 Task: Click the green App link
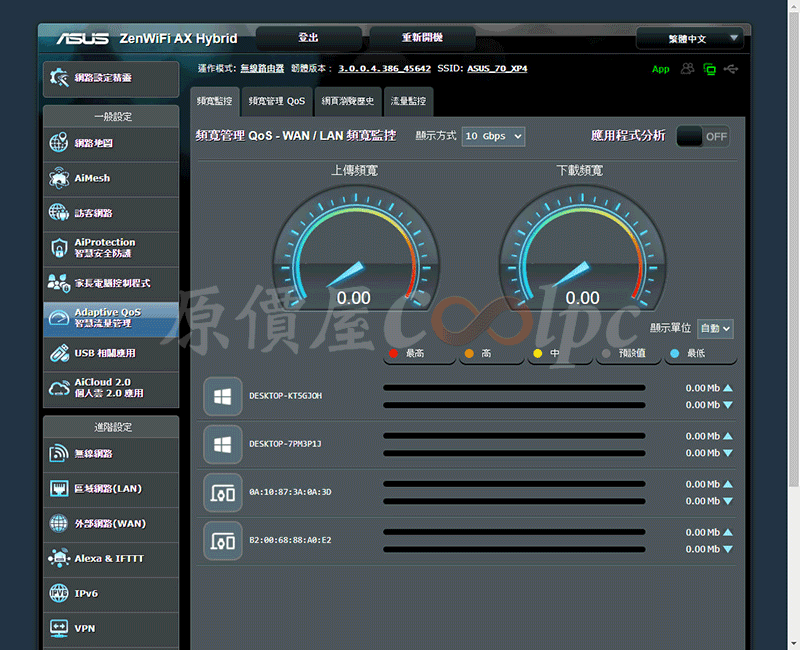660,69
